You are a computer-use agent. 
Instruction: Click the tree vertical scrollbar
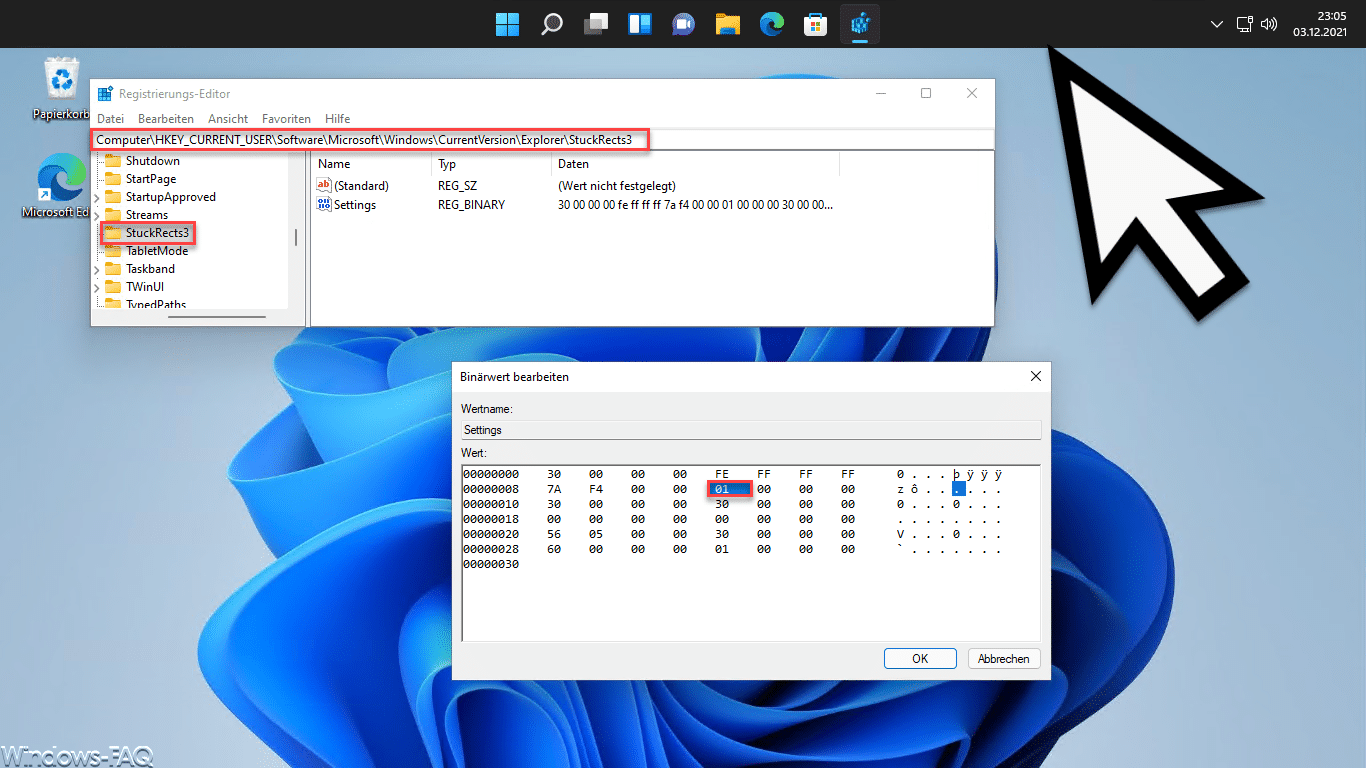(295, 237)
